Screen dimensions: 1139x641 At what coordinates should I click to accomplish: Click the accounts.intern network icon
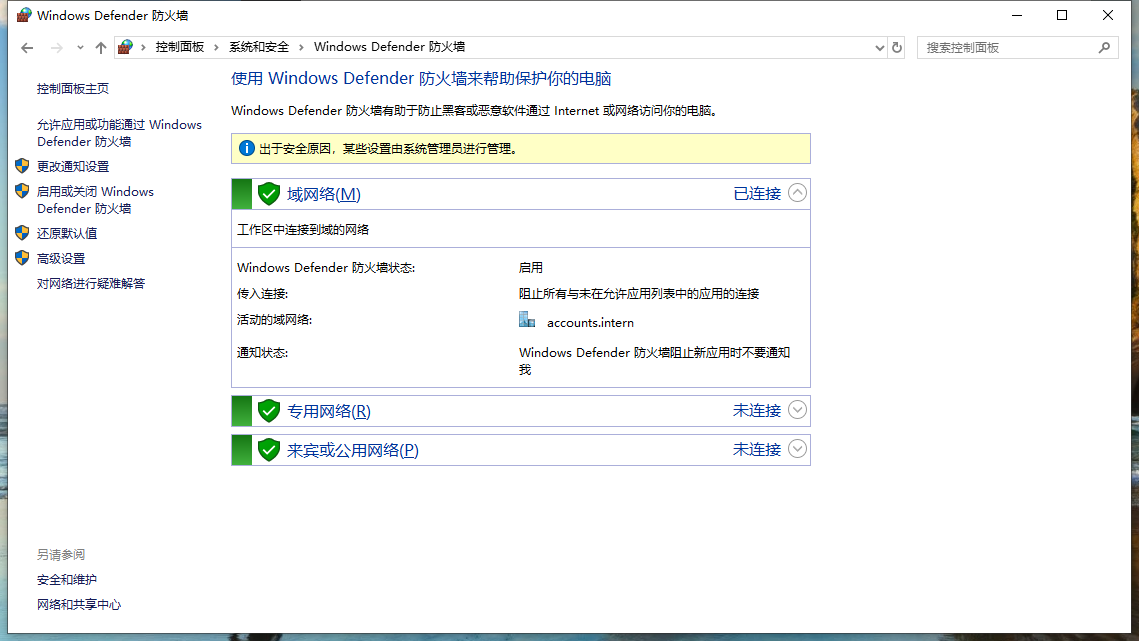(x=527, y=320)
